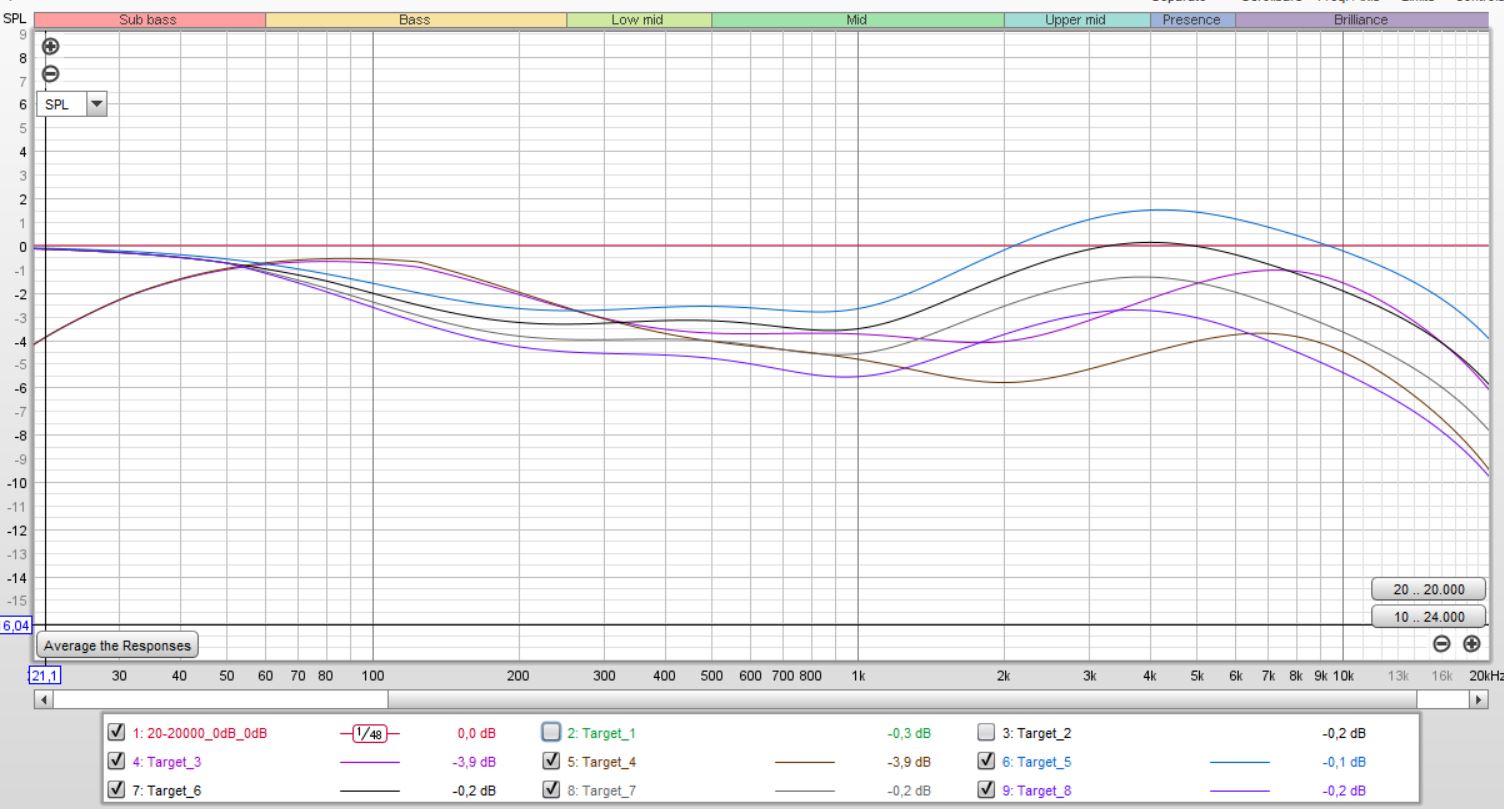Click the Target_8 violet line sample

click(1239, 791)
